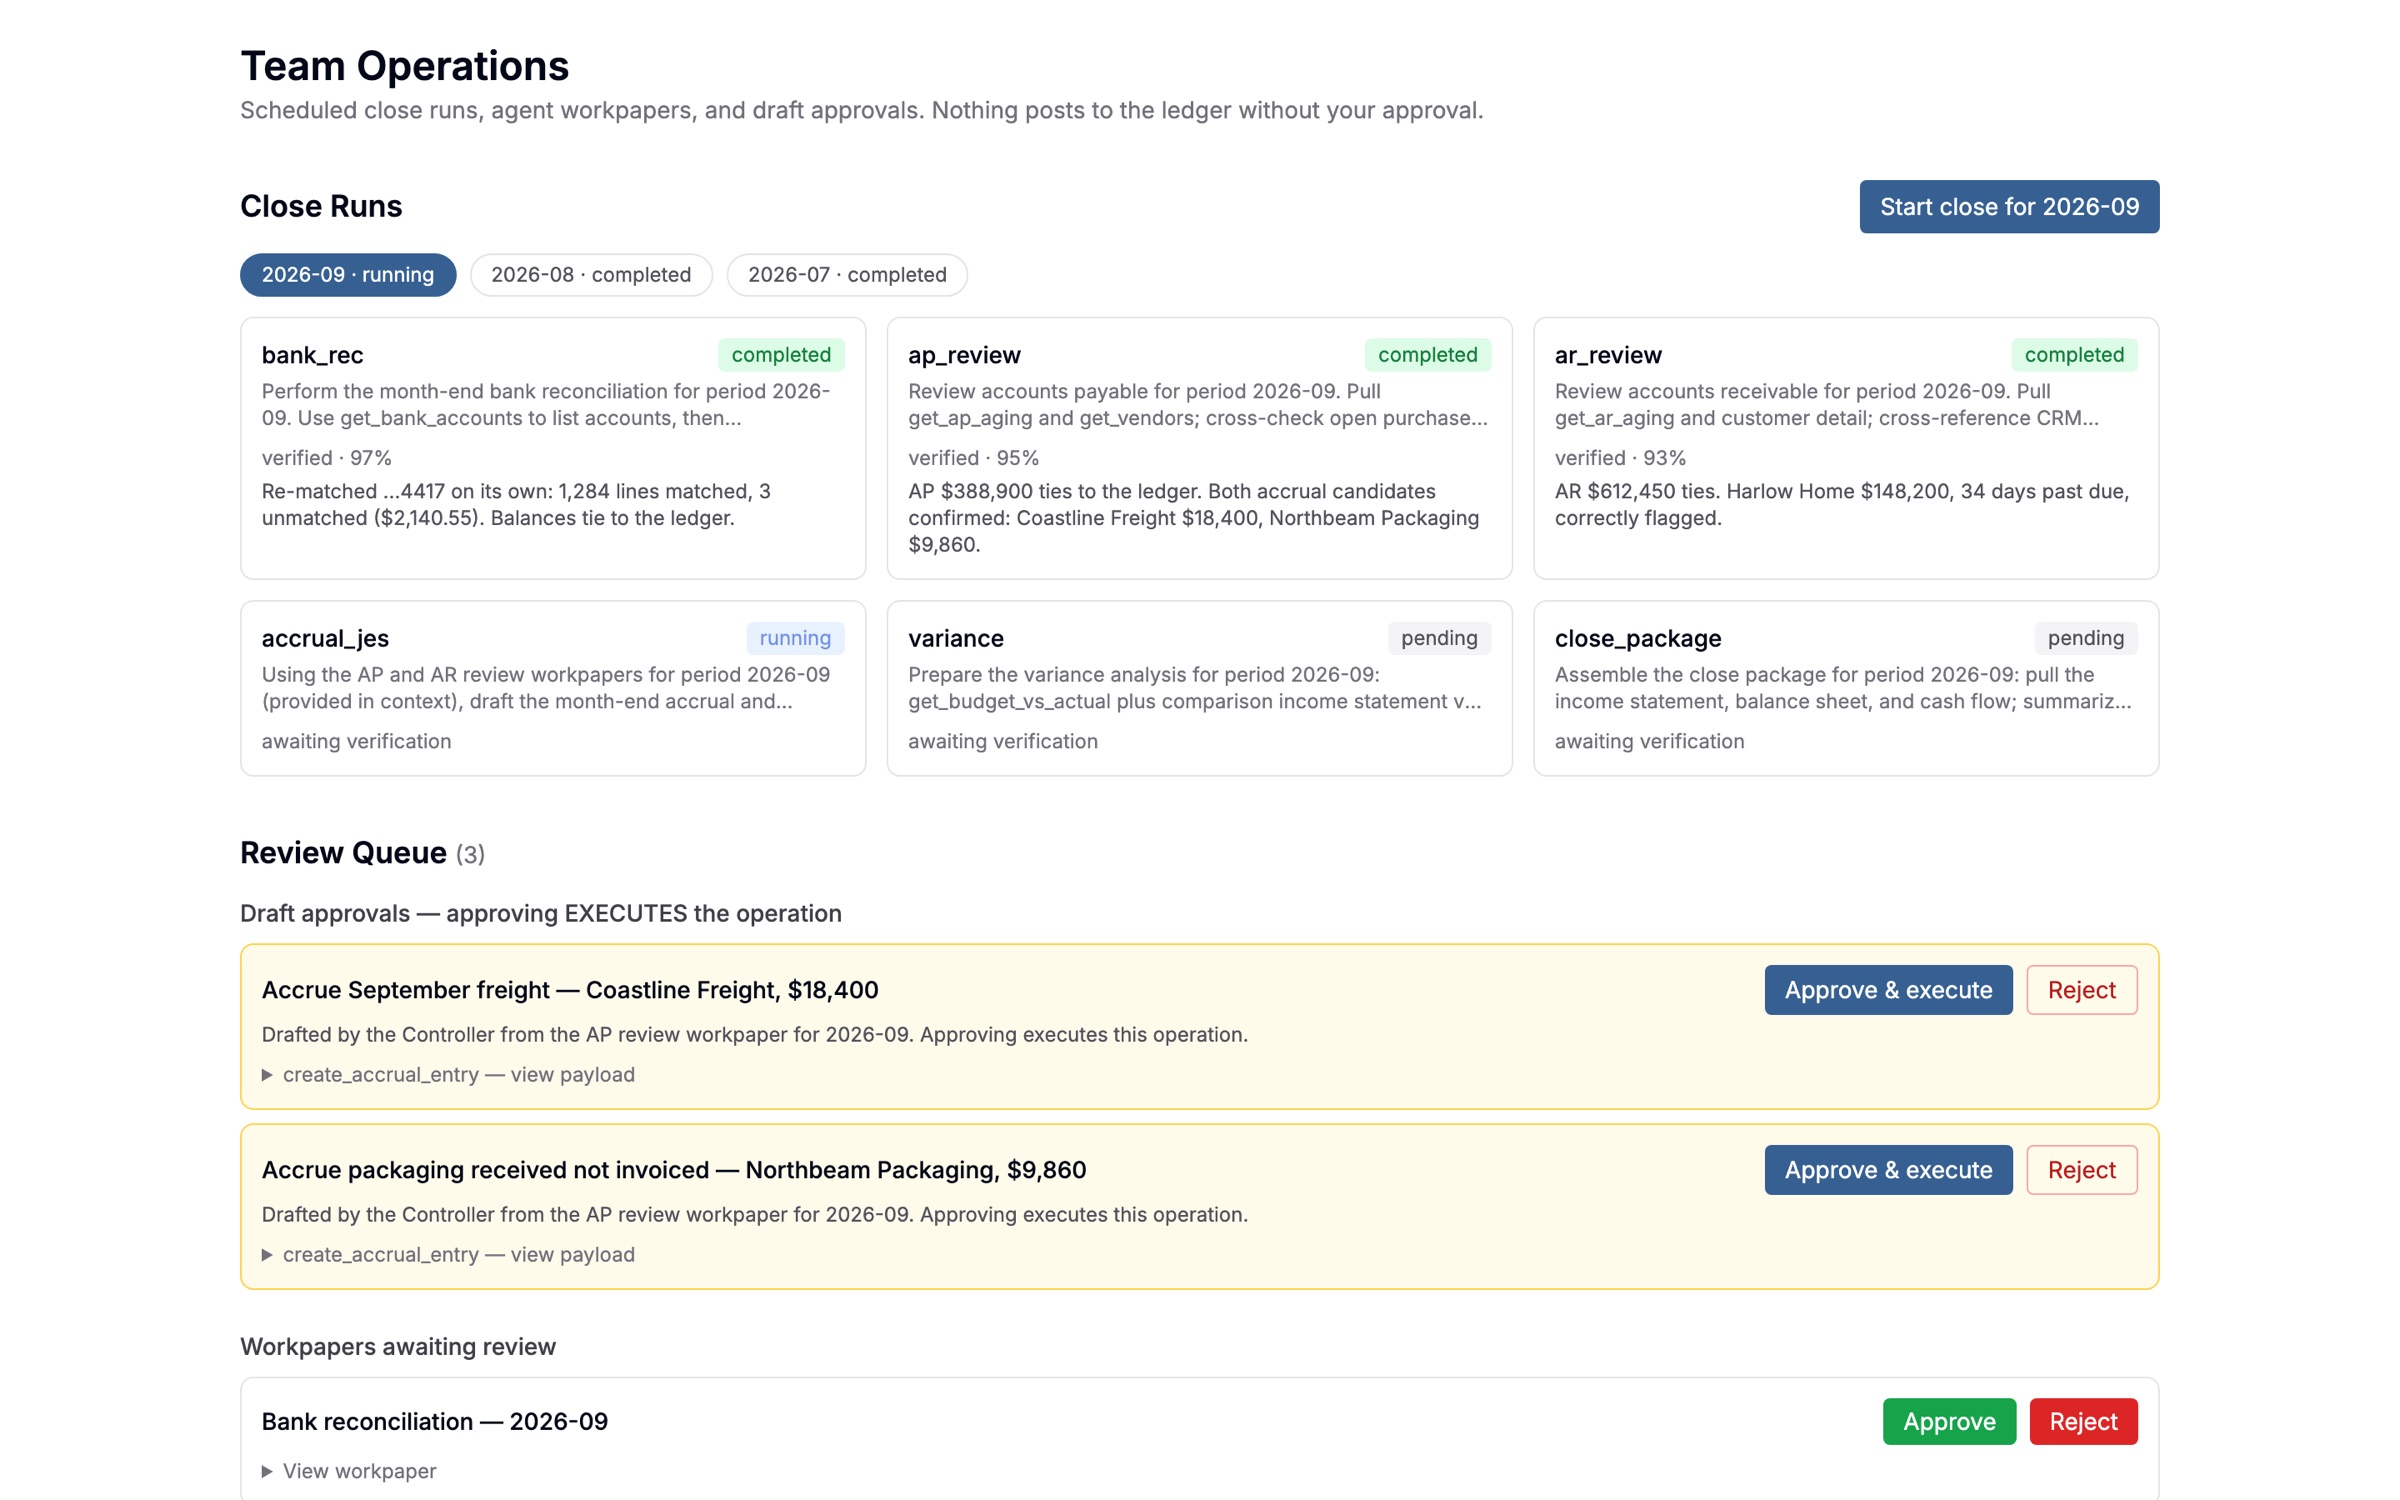
Task: Click the Coastline Freight accrual title
Action: 570,990
